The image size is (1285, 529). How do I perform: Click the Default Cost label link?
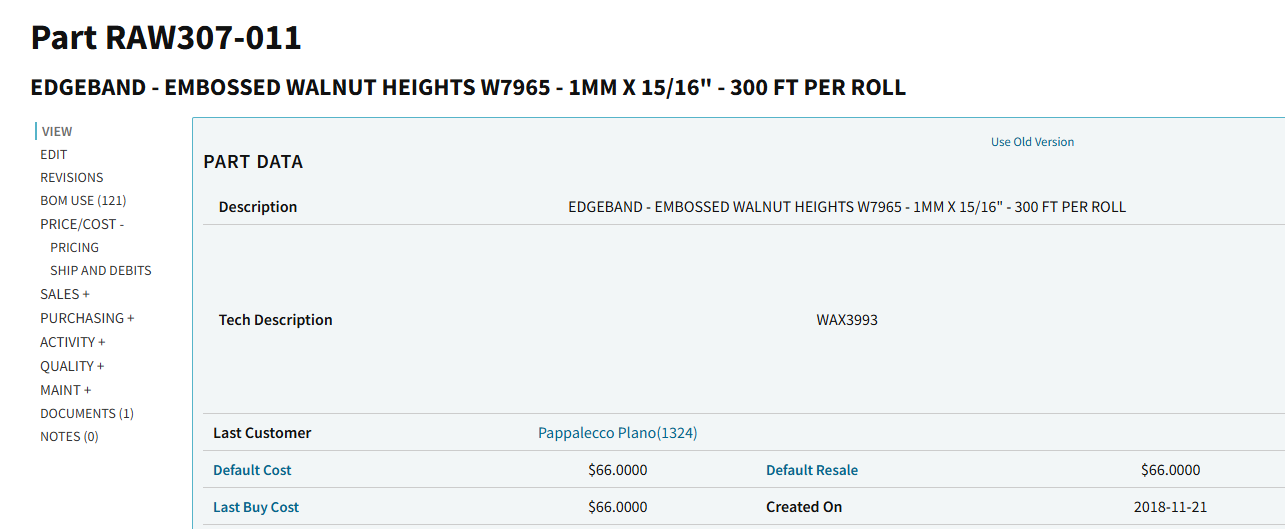click(x=252, y=470)
